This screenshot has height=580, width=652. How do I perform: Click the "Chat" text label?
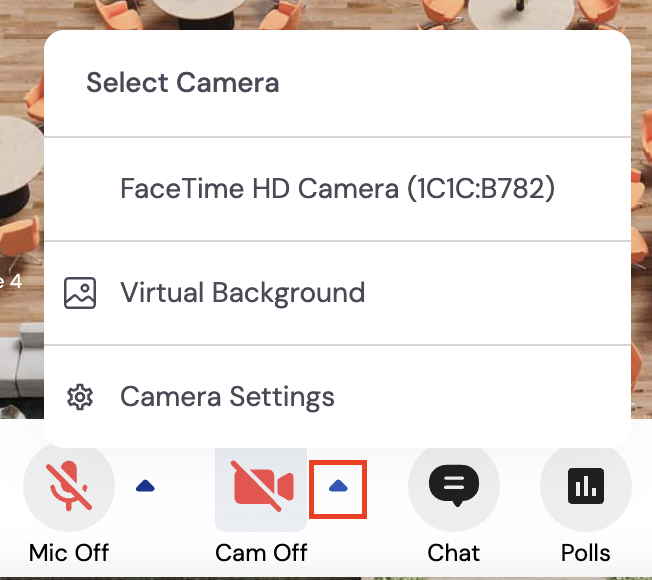click(x=454, y=552)
